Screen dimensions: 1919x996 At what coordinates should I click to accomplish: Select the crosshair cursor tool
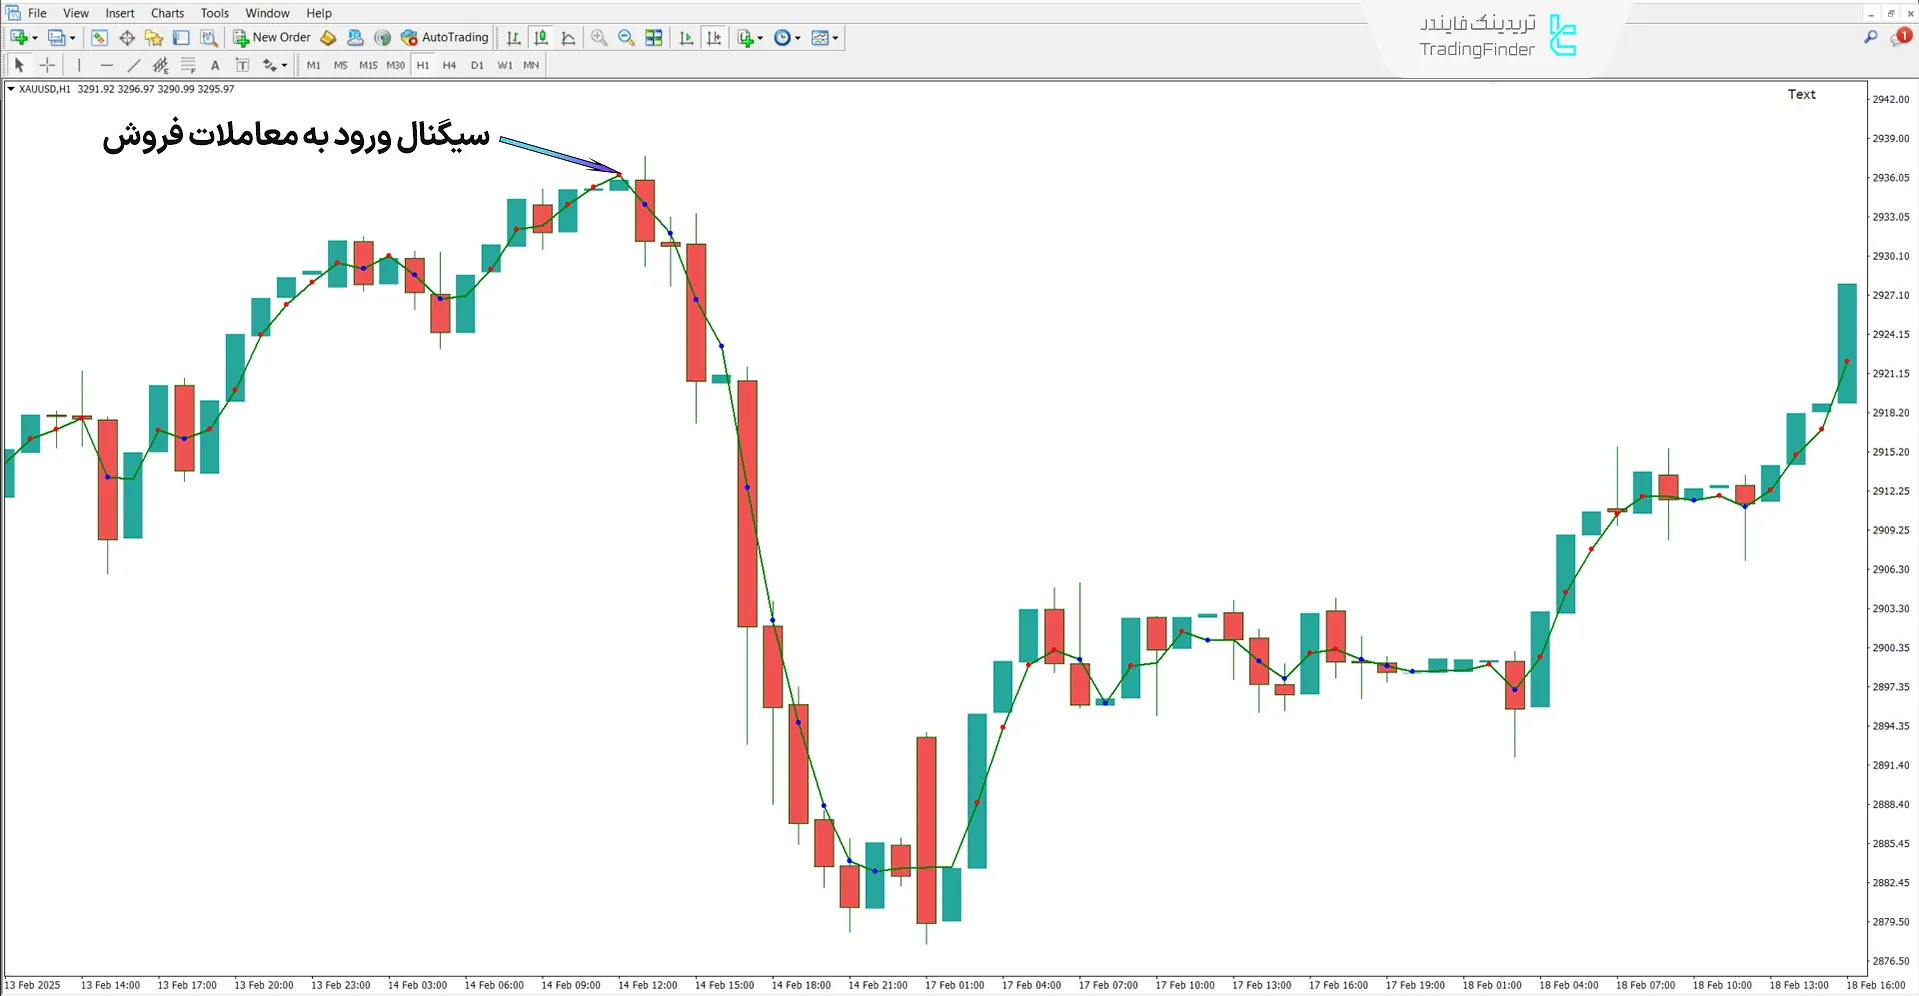(x=47, y=65)
